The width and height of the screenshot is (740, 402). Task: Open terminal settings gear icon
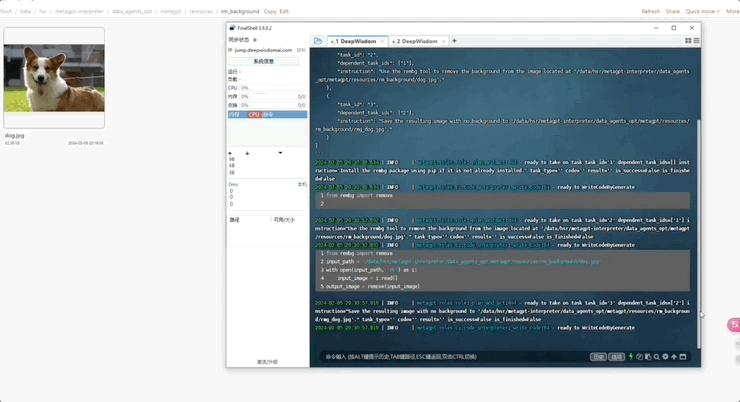click(x=665, y=357)
